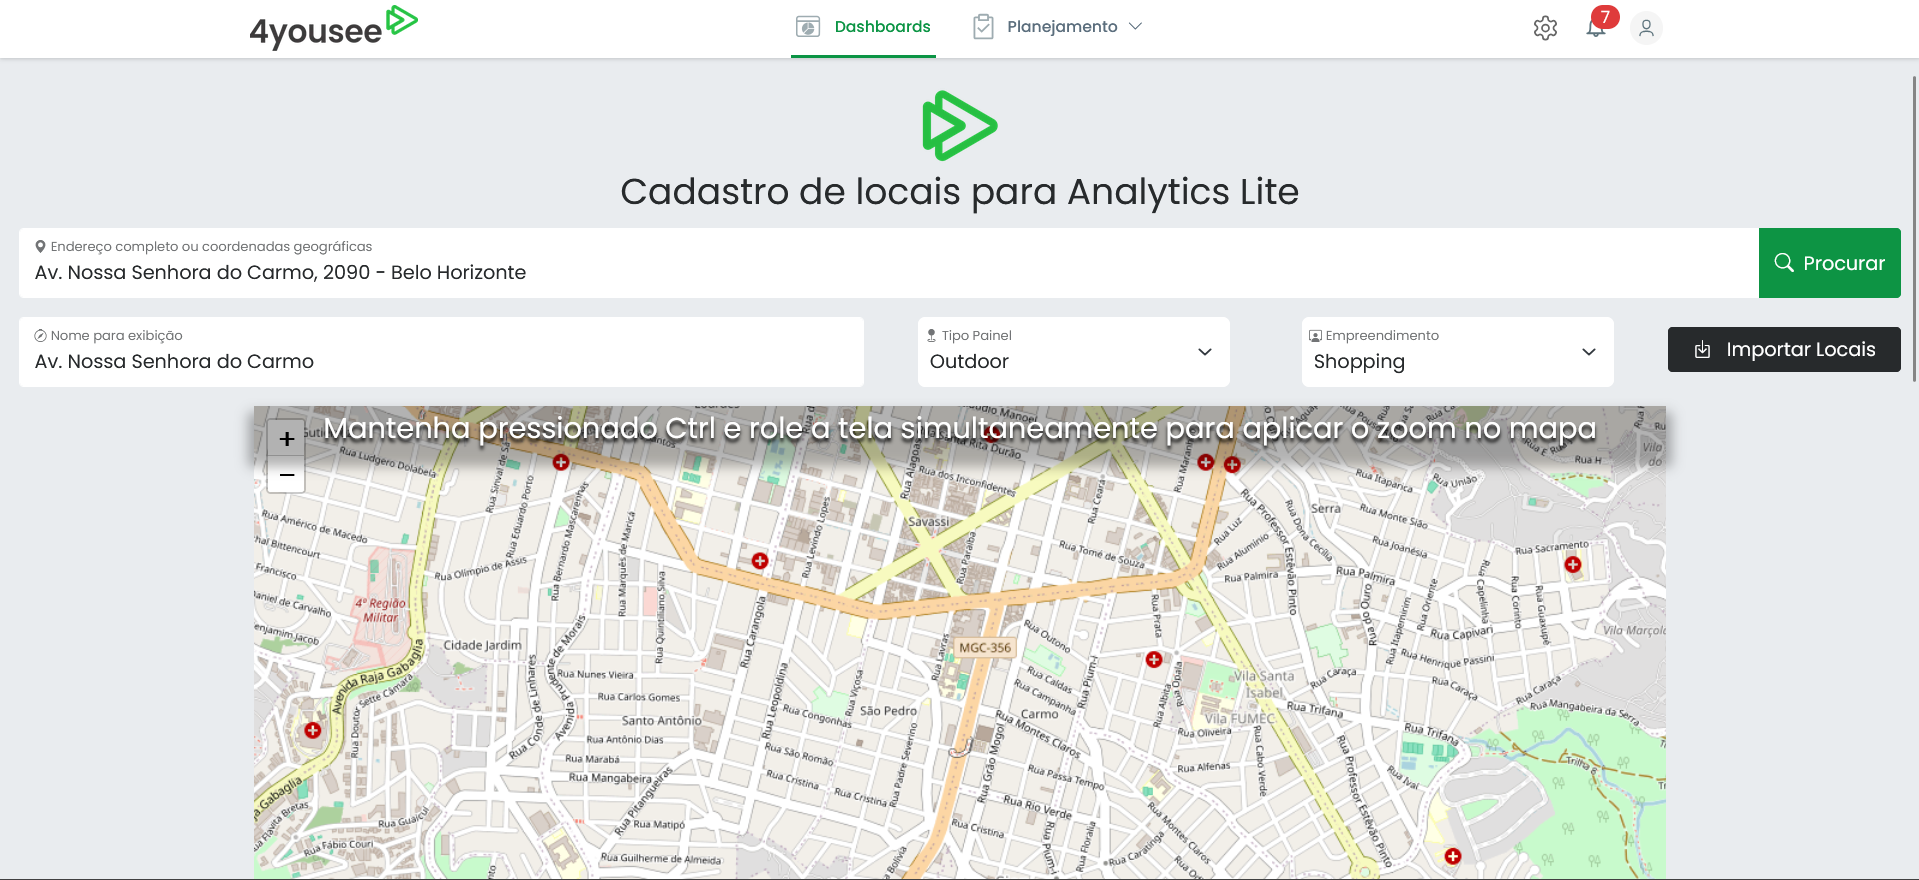Click the Serra neighborhood map label
The image size is (1919, 880).
tap(1325, 508)
